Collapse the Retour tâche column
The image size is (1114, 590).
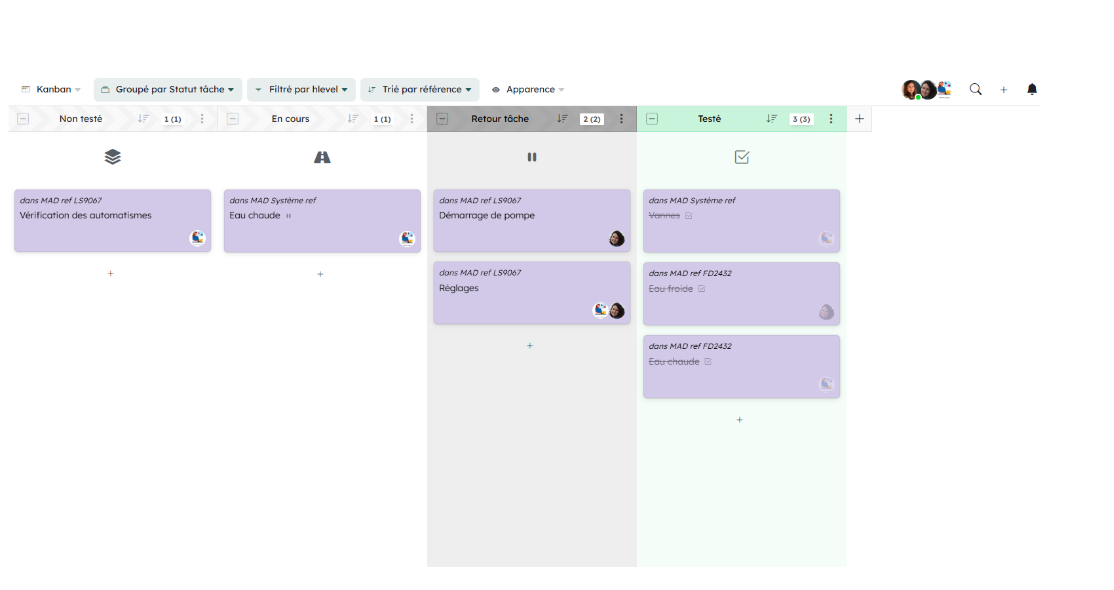[x=442, y=119]
